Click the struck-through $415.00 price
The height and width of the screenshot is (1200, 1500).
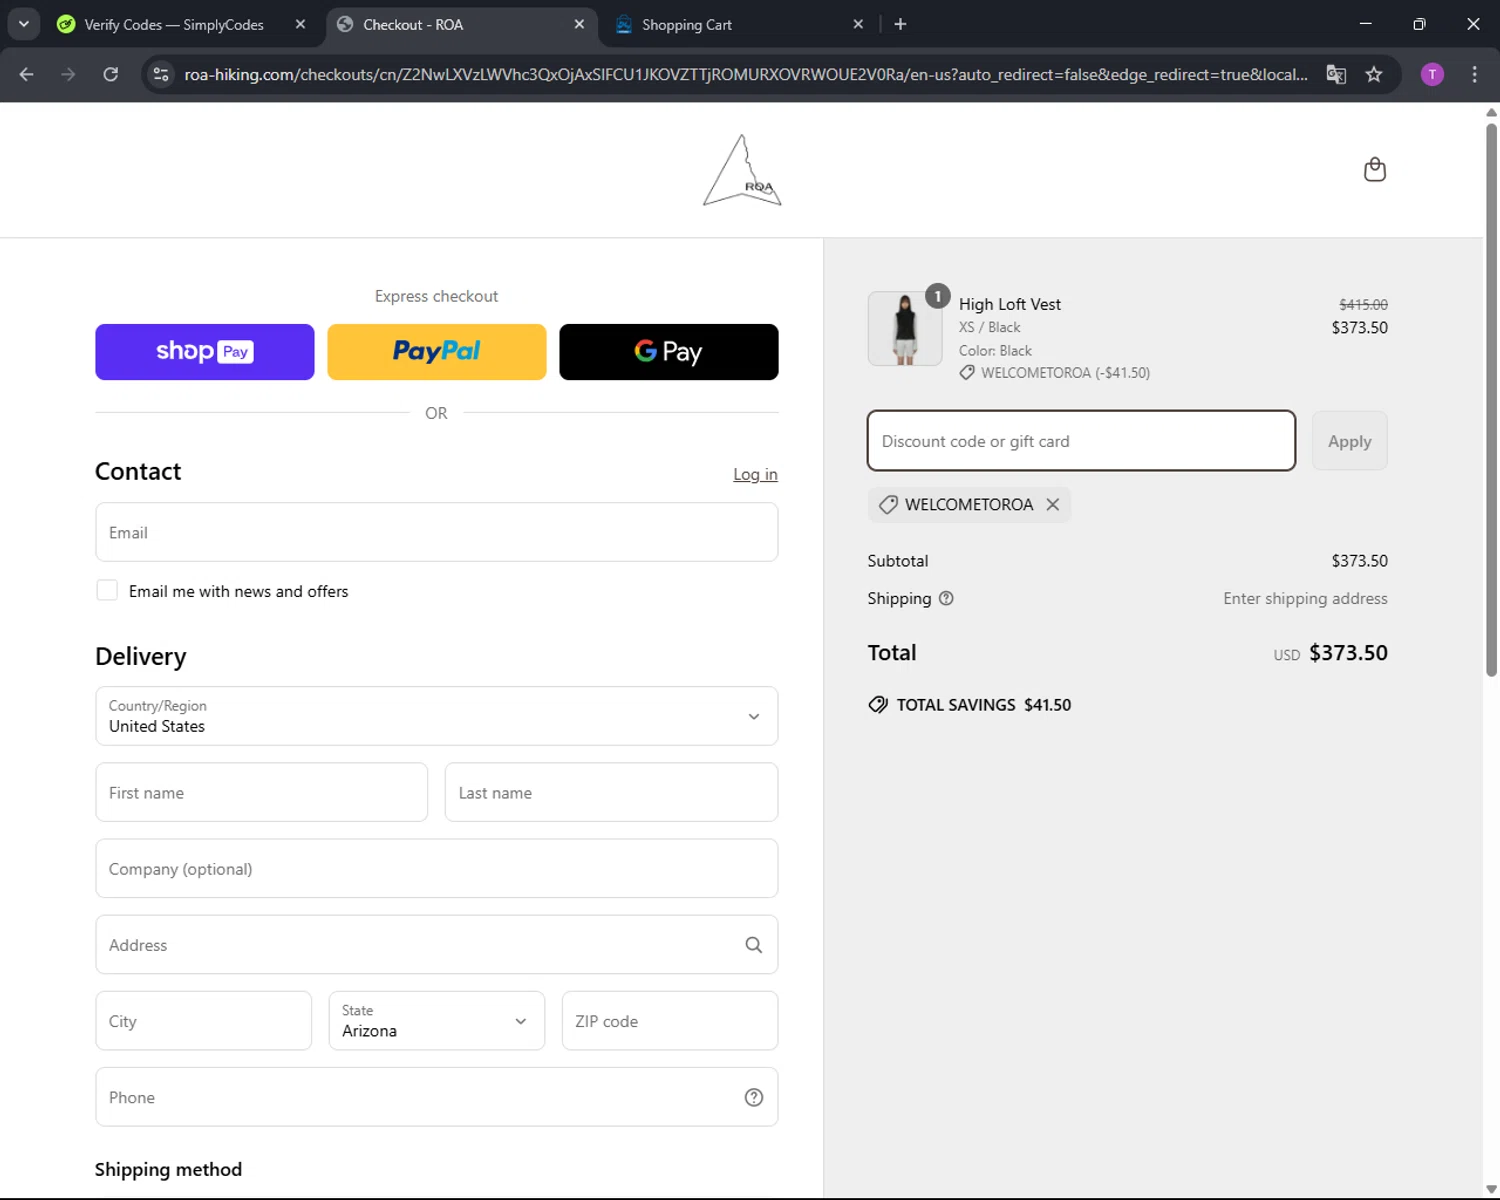click(x=1363, y=304)
